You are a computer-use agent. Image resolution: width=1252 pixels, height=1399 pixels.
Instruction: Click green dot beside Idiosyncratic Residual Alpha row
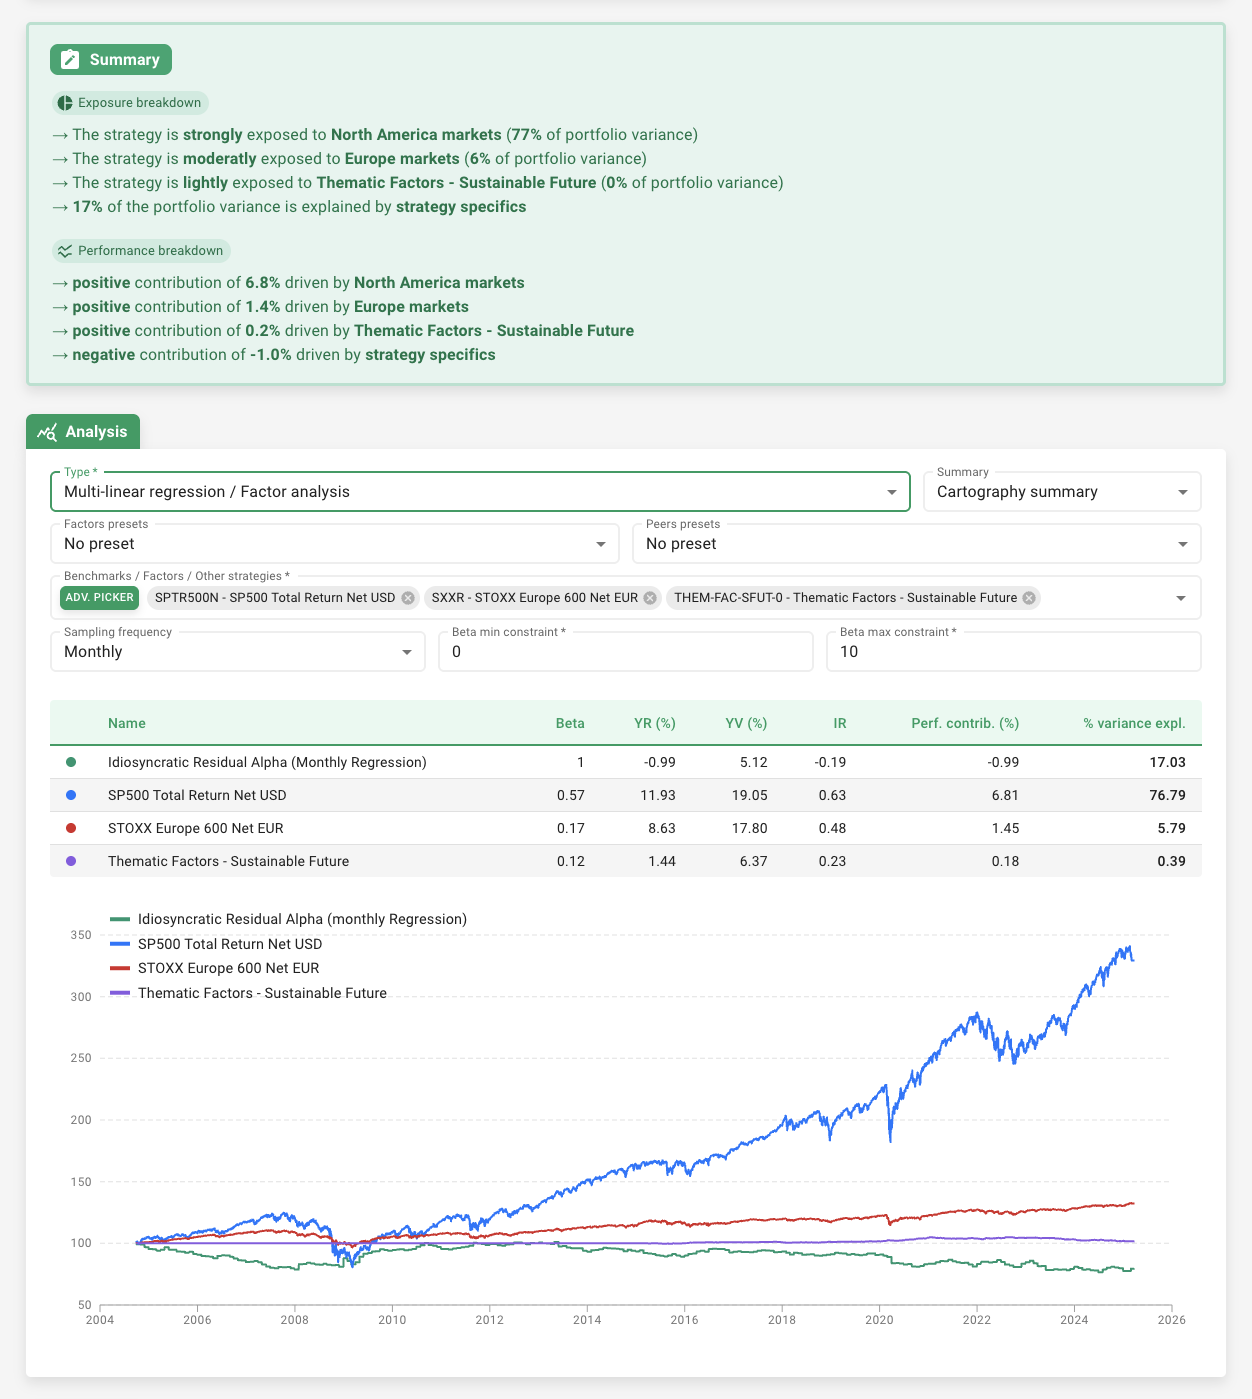click(71, 762)
